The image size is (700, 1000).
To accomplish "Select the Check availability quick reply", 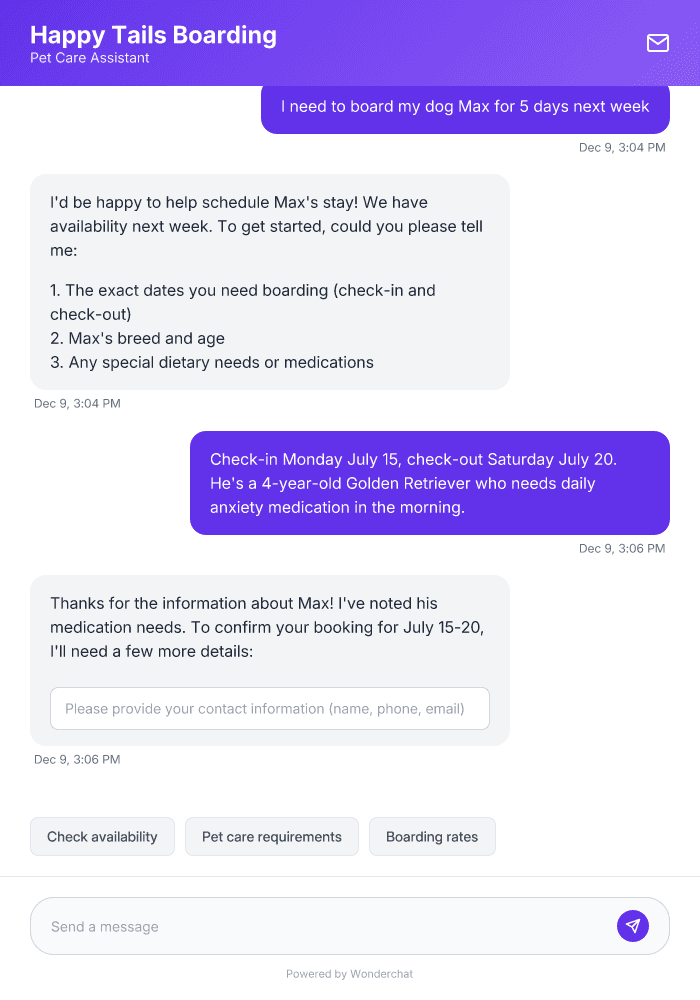I will pyautogui.click(x=102, y=836).
